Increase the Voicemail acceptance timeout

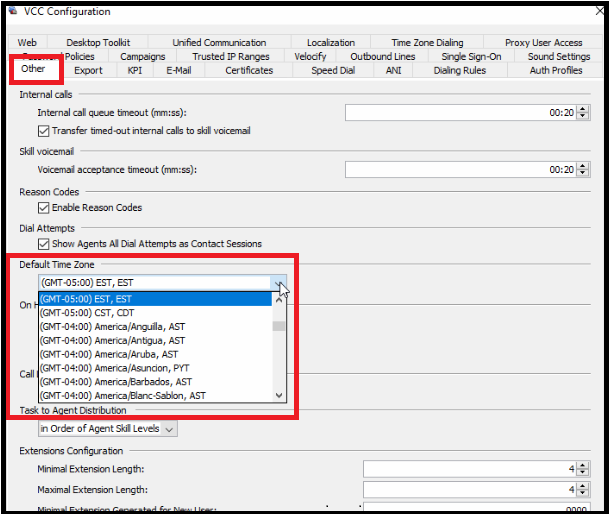pyautogui.click(x=582, y=166)
